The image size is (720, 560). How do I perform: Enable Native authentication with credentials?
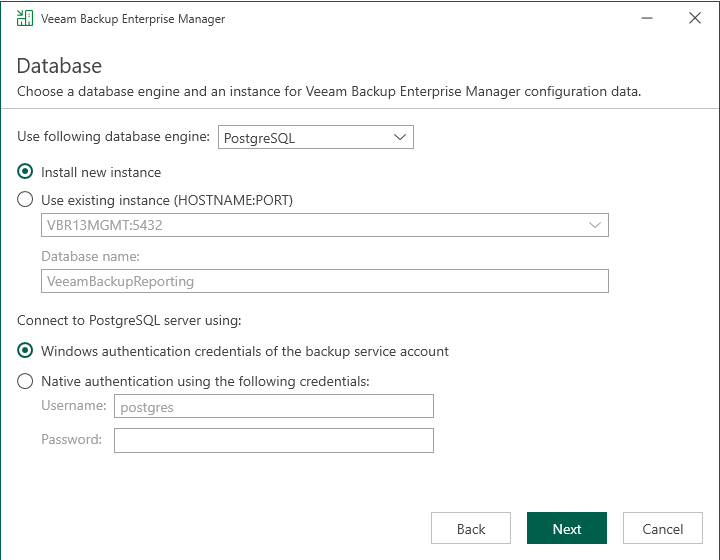click(26, 381)
